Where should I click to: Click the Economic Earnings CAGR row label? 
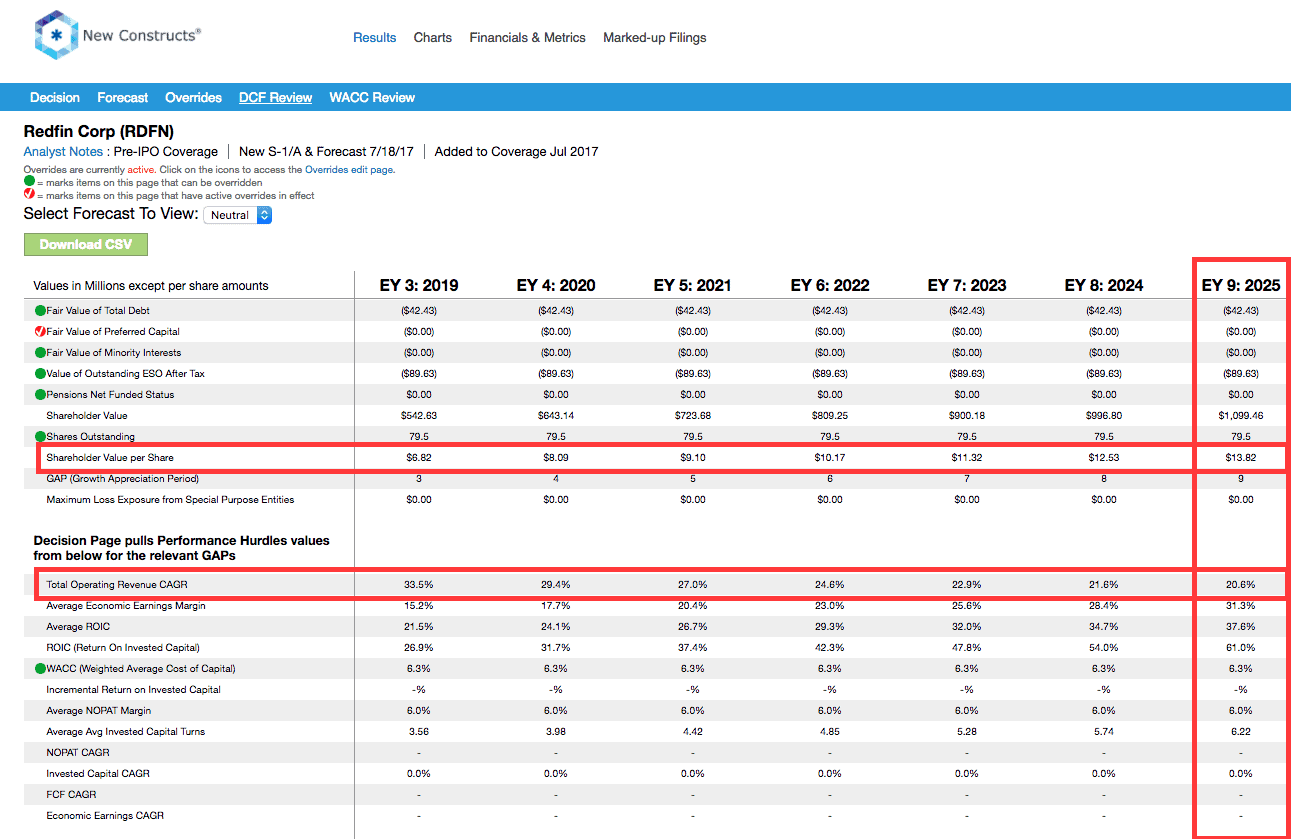(x=105, y=815)
